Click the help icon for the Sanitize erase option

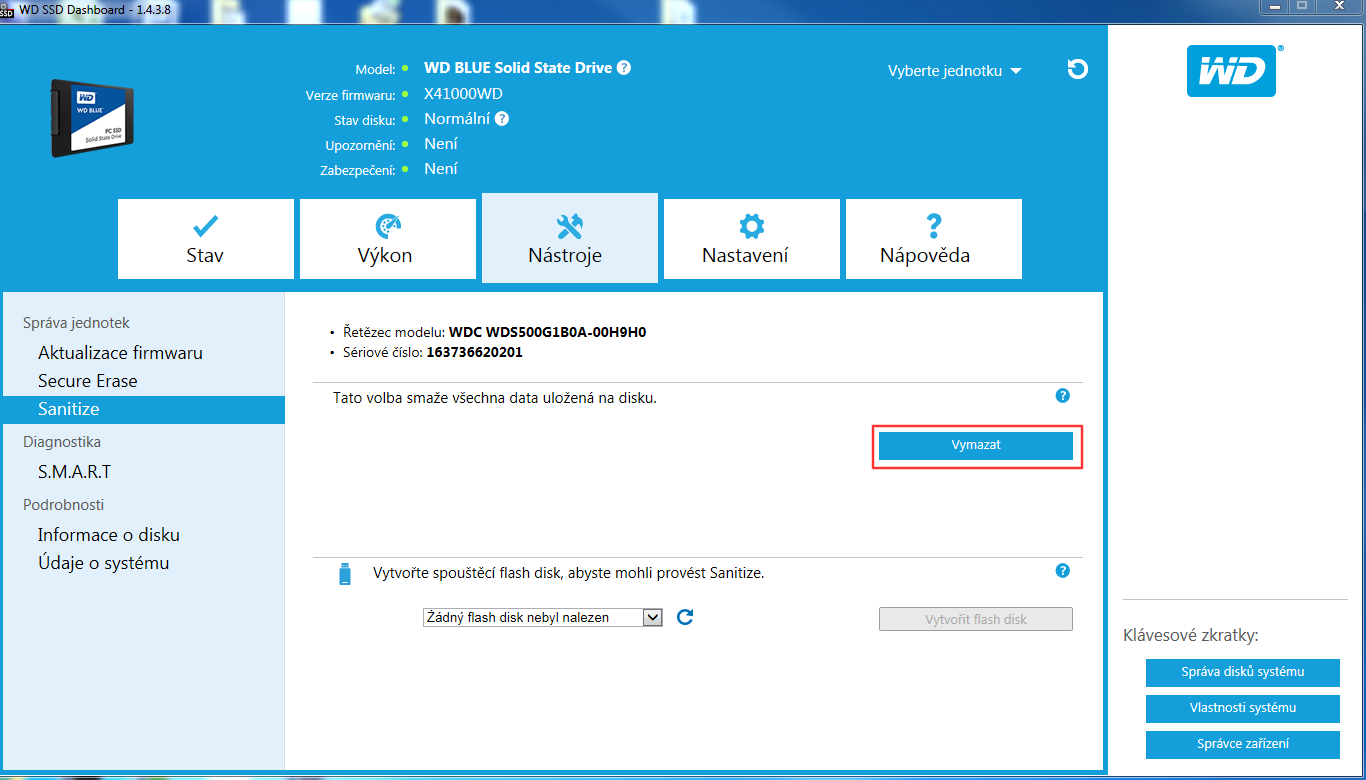(x=1063, y=396)
